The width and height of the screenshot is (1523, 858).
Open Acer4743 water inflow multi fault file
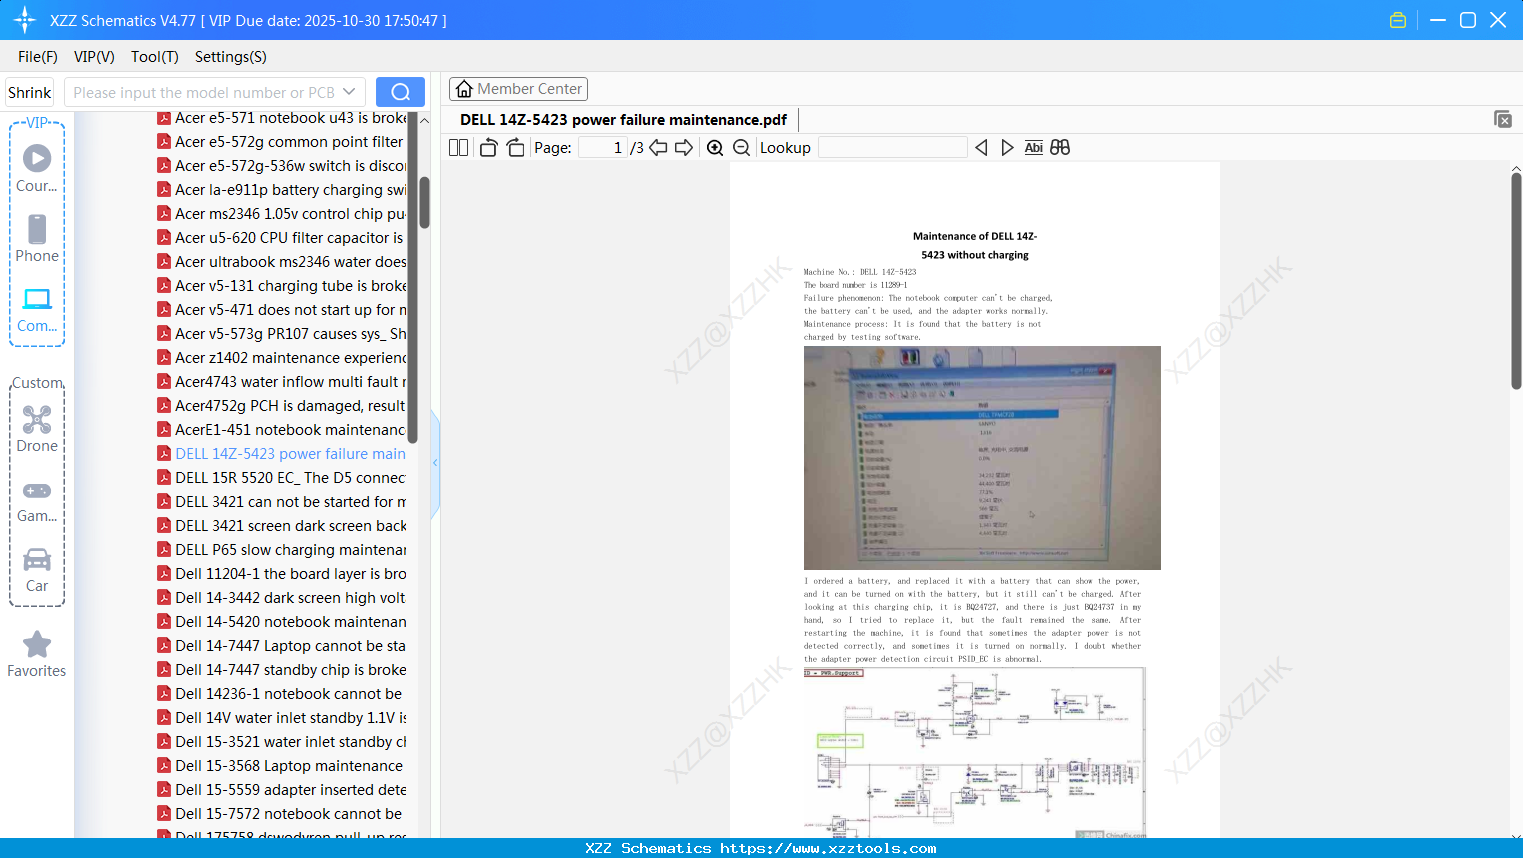pos(282,382)
